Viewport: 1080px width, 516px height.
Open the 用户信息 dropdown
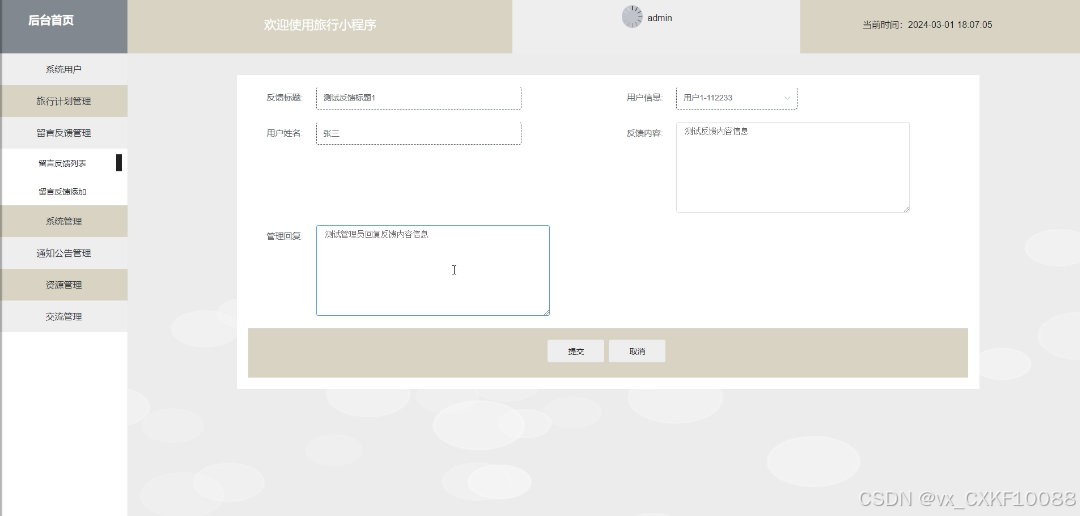click(737, 98)
